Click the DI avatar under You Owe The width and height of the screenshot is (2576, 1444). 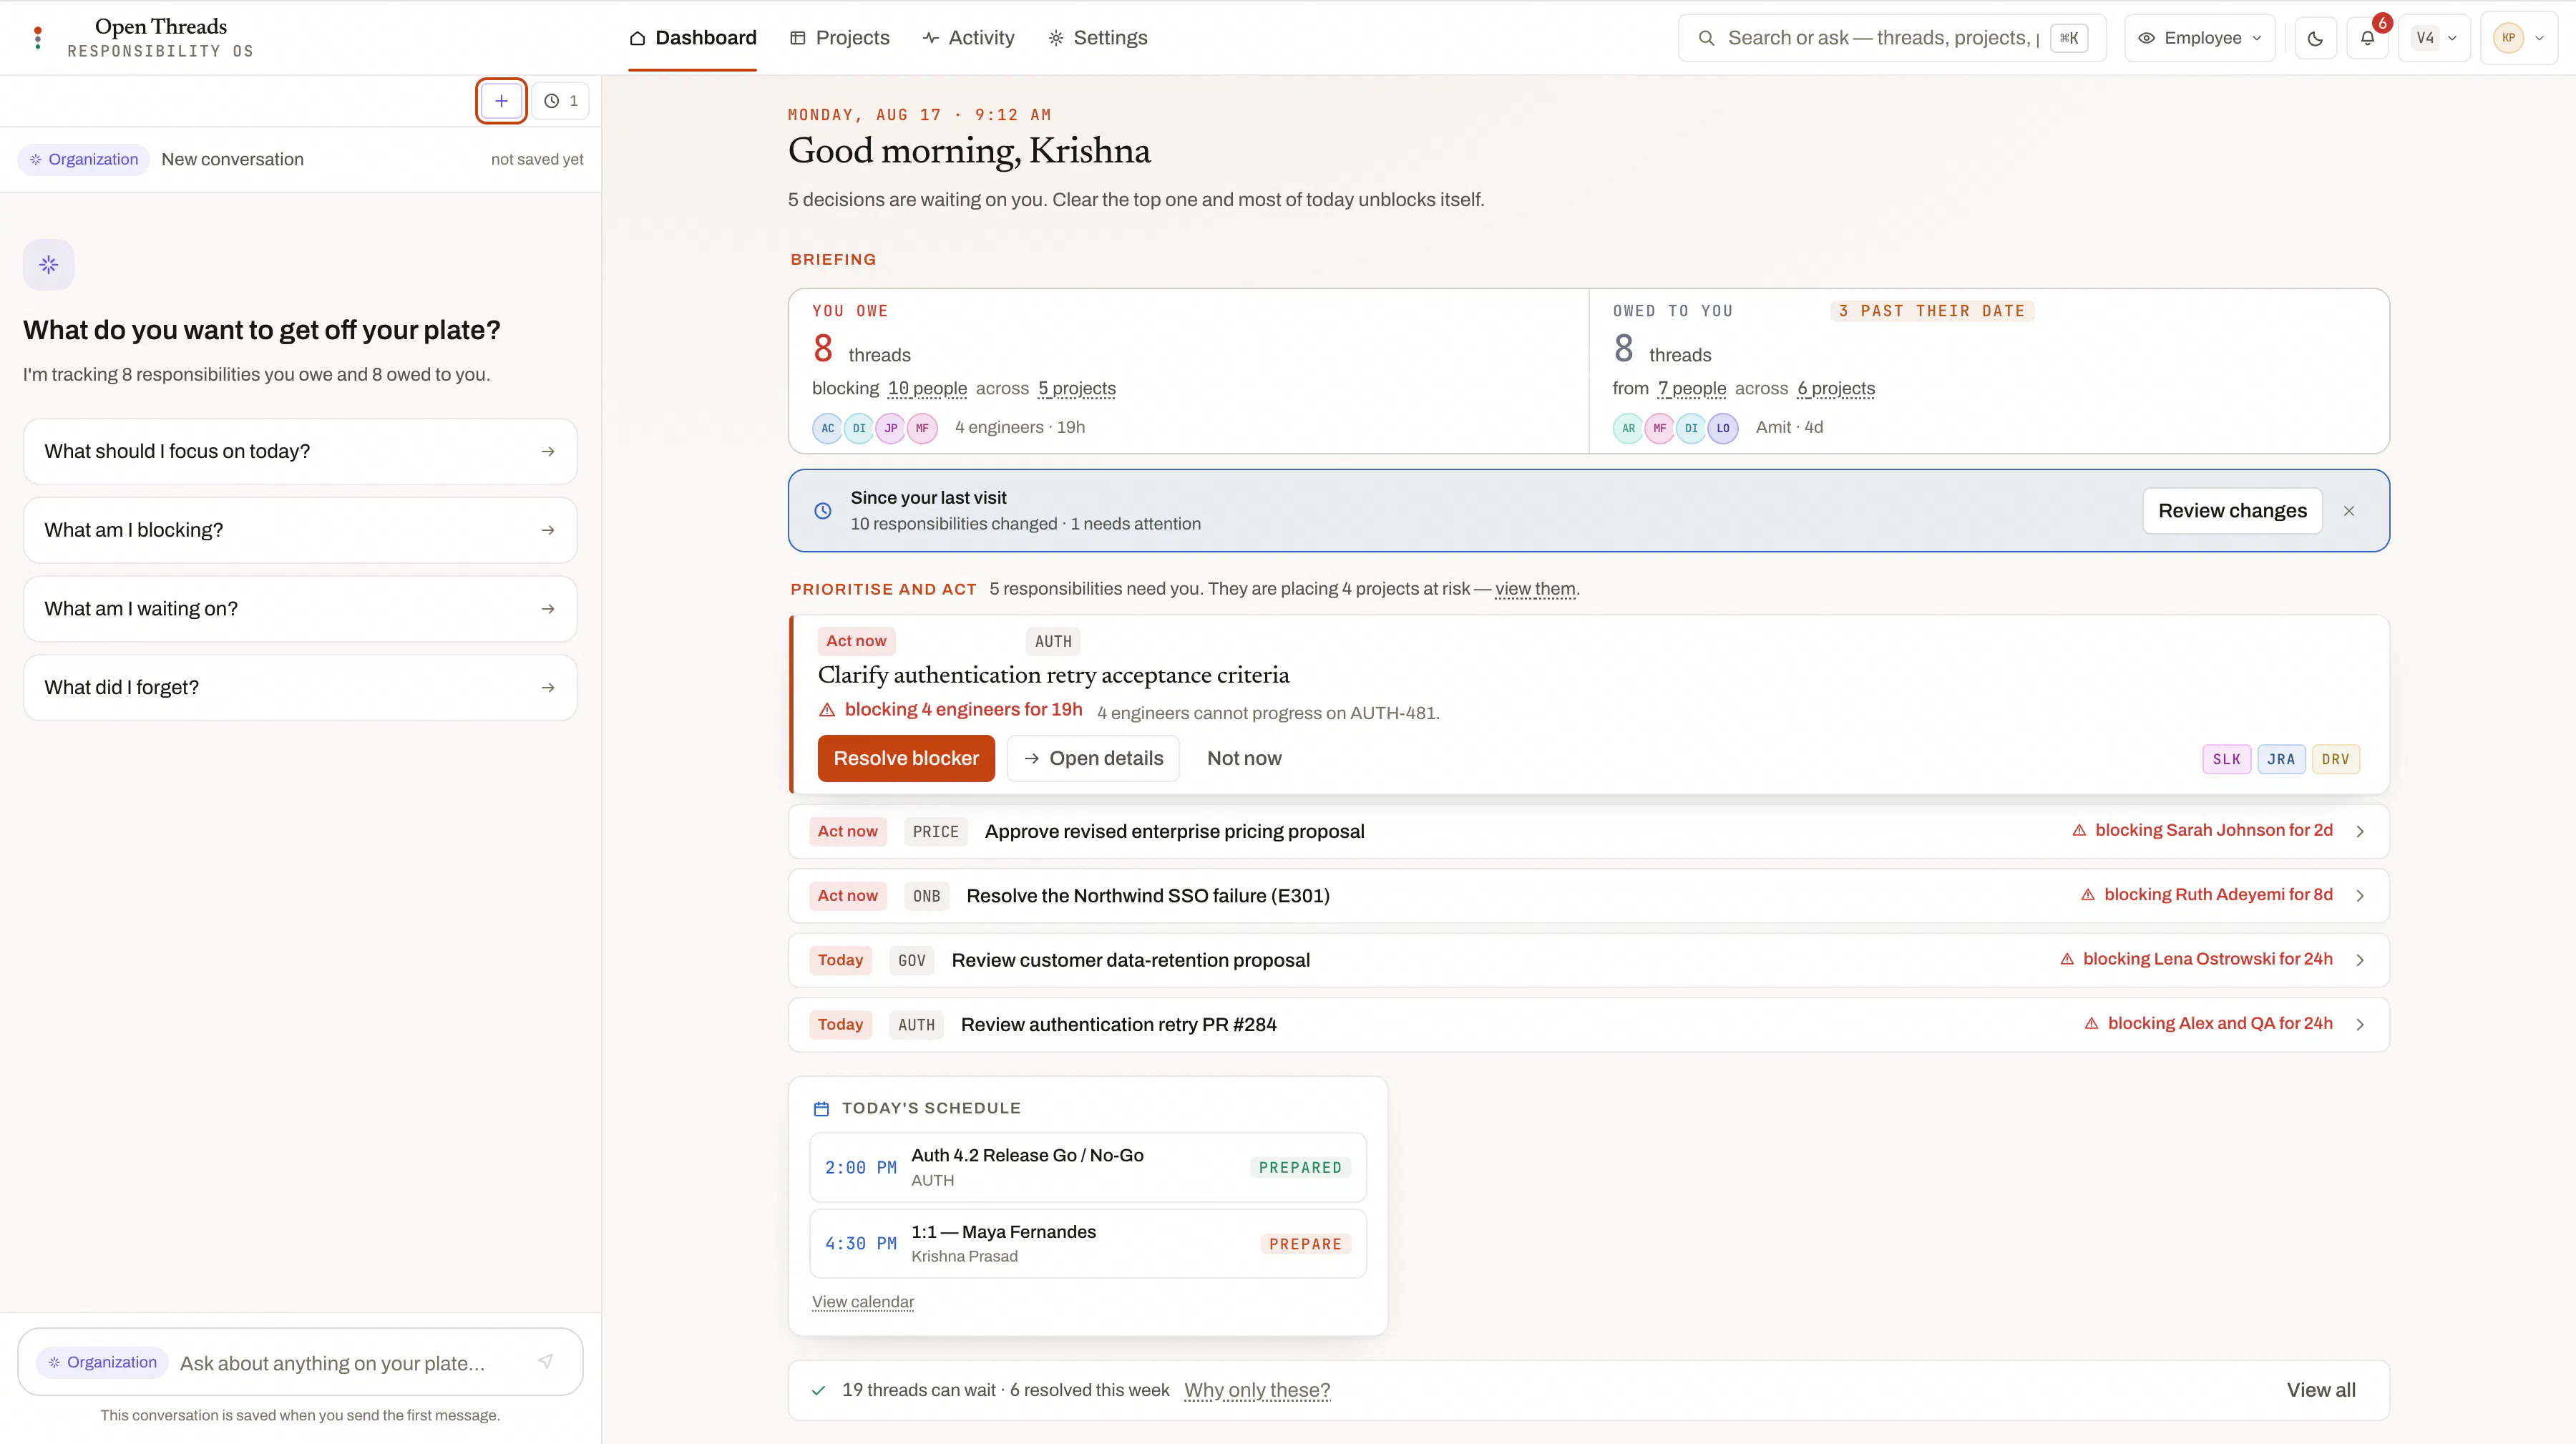859,428
